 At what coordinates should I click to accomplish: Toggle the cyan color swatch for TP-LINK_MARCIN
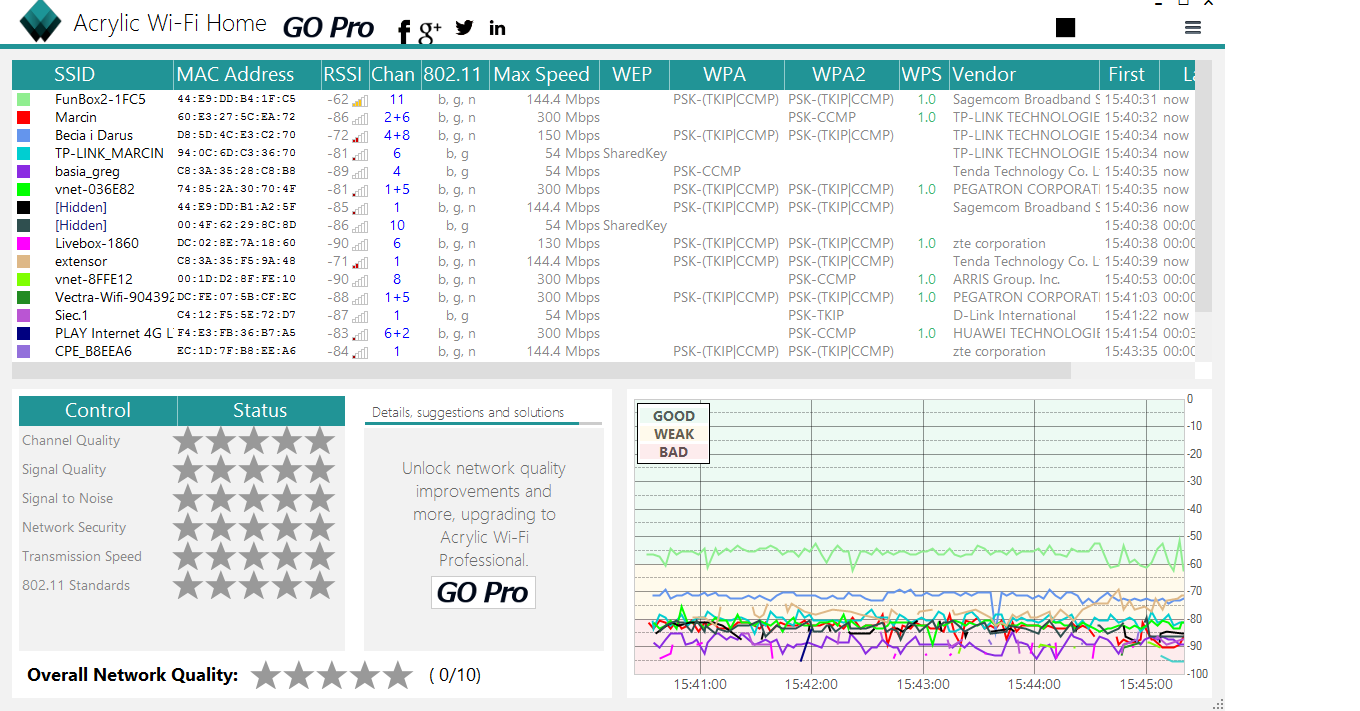point(24,154)
